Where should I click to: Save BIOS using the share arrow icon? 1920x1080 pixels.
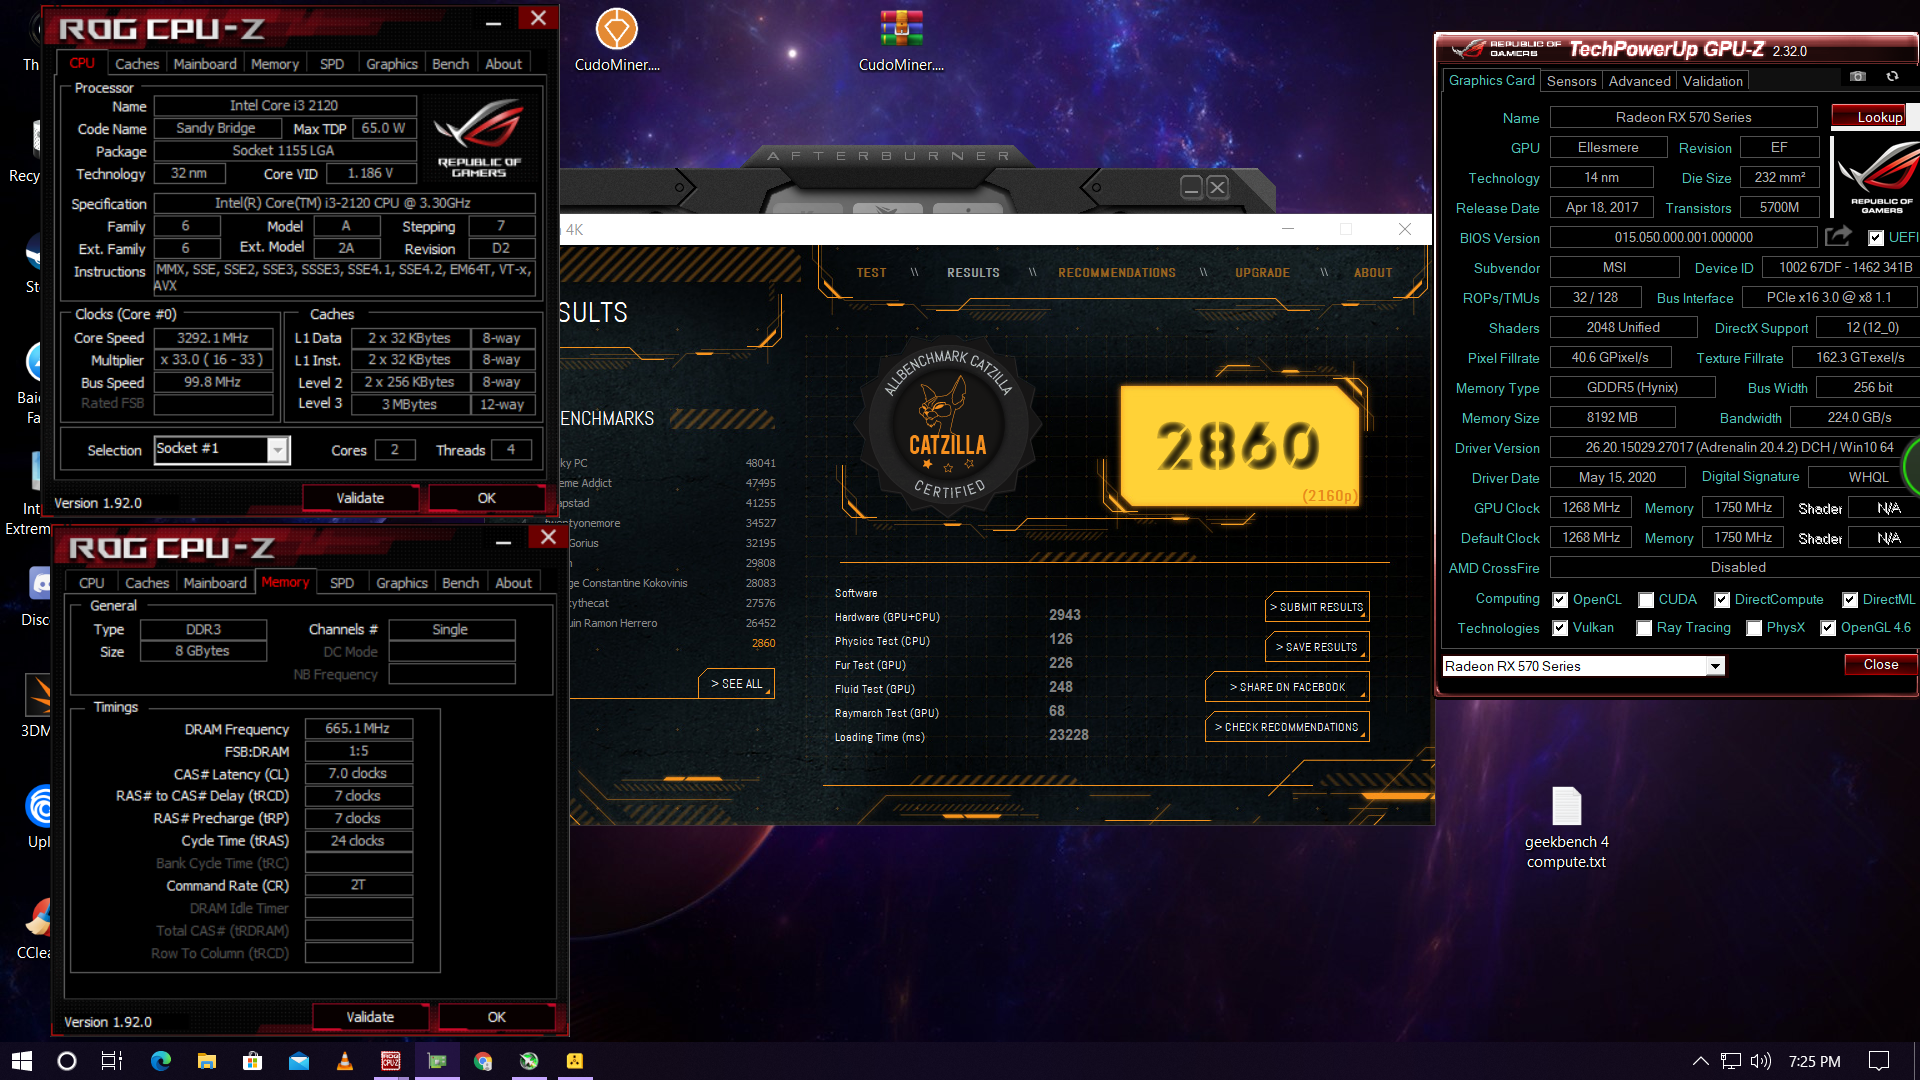tap(1838, 237)
